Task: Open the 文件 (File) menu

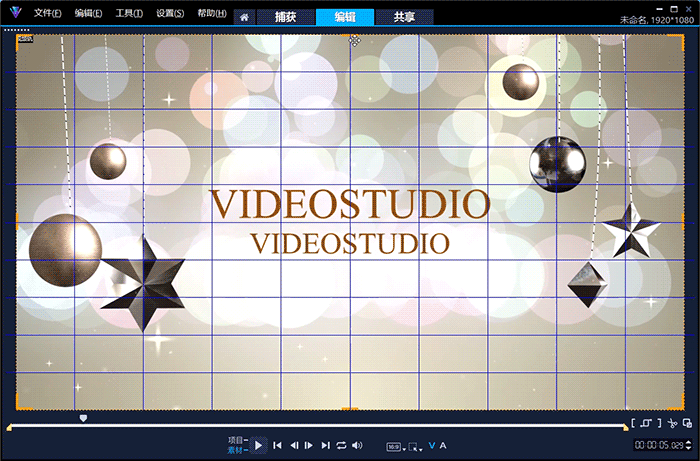Action: coord(47,14)
